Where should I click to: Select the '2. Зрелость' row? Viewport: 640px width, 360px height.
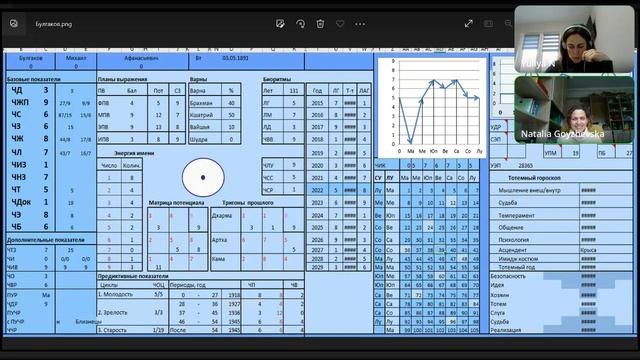(200, 313)
